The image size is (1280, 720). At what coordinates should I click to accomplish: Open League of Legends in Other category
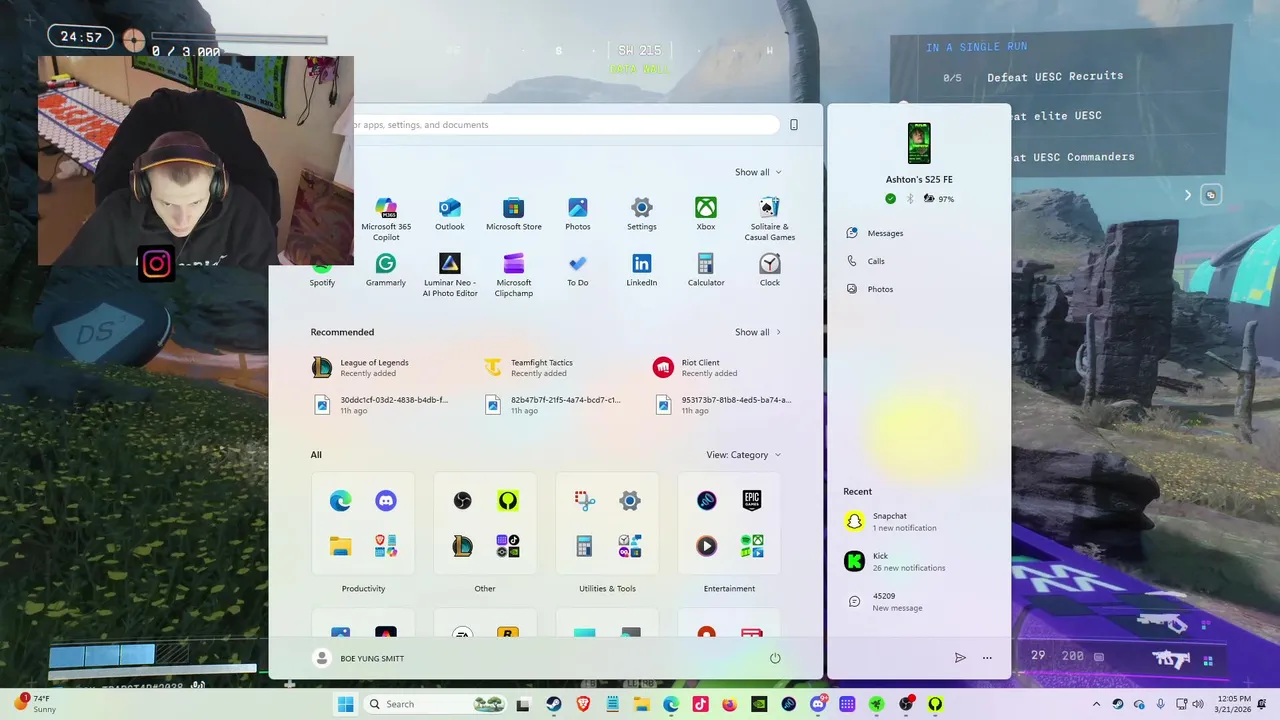[462, 546]
